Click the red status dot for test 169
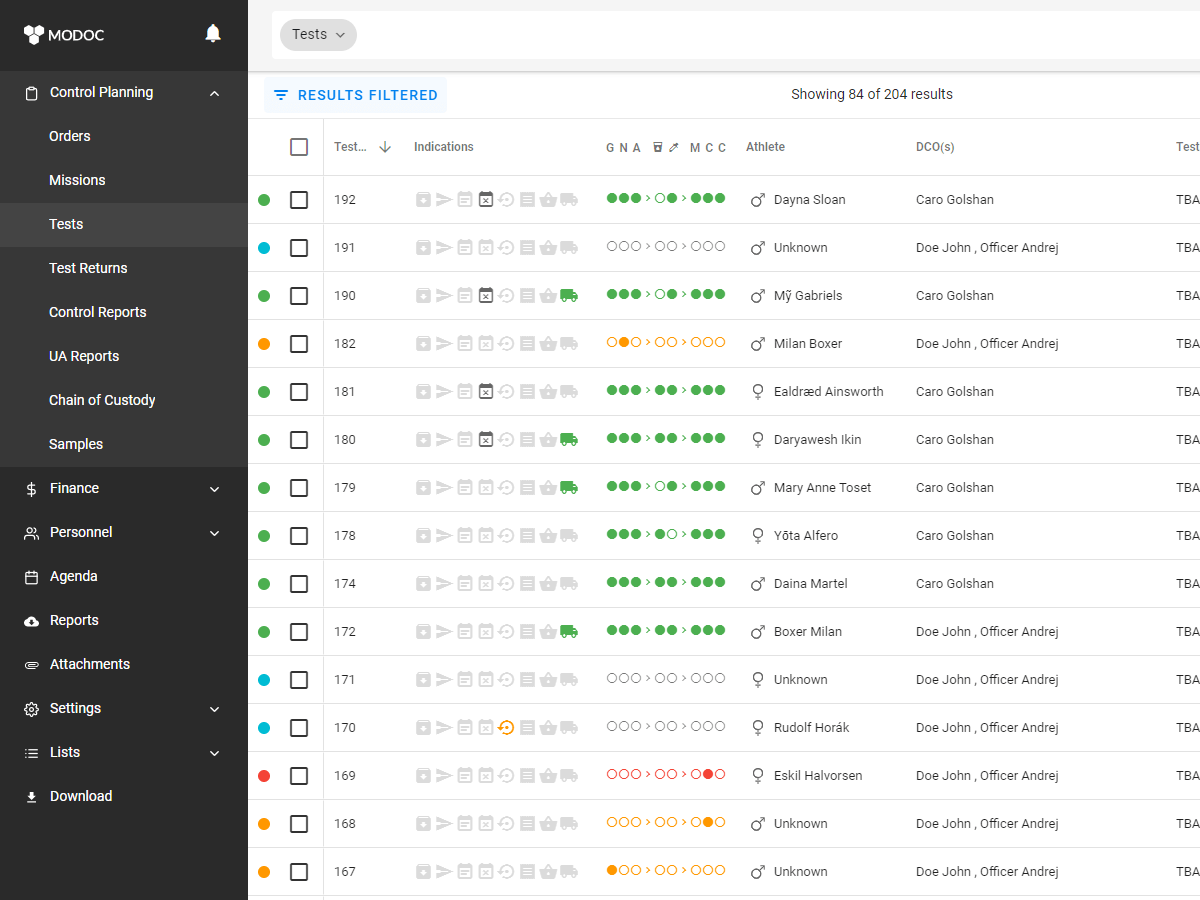 [x=264, y=776]
